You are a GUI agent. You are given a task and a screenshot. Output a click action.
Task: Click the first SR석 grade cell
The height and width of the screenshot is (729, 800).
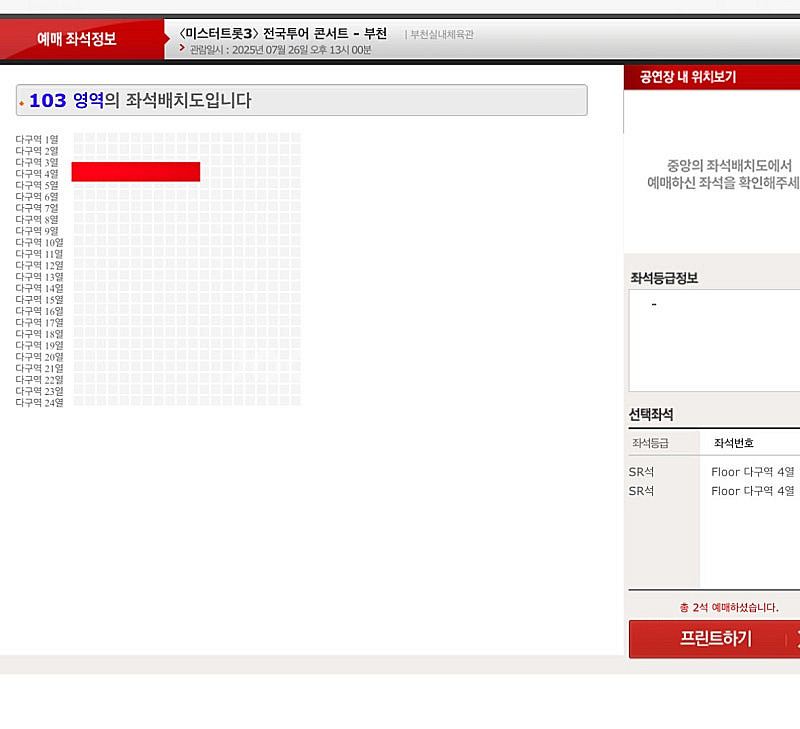point(641,472)
